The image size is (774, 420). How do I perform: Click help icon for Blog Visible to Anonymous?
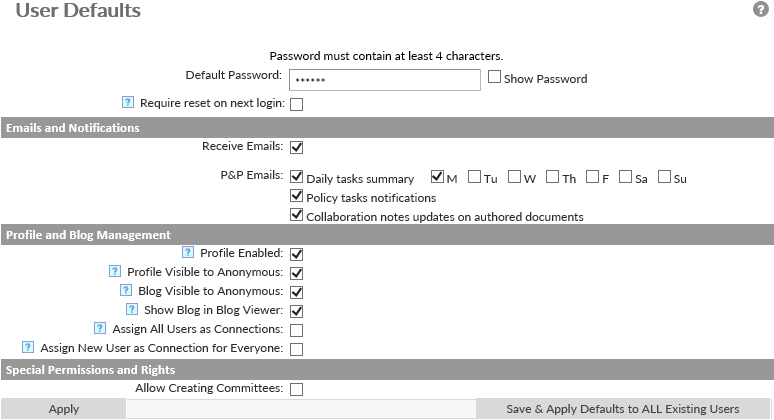click(126, 290)
